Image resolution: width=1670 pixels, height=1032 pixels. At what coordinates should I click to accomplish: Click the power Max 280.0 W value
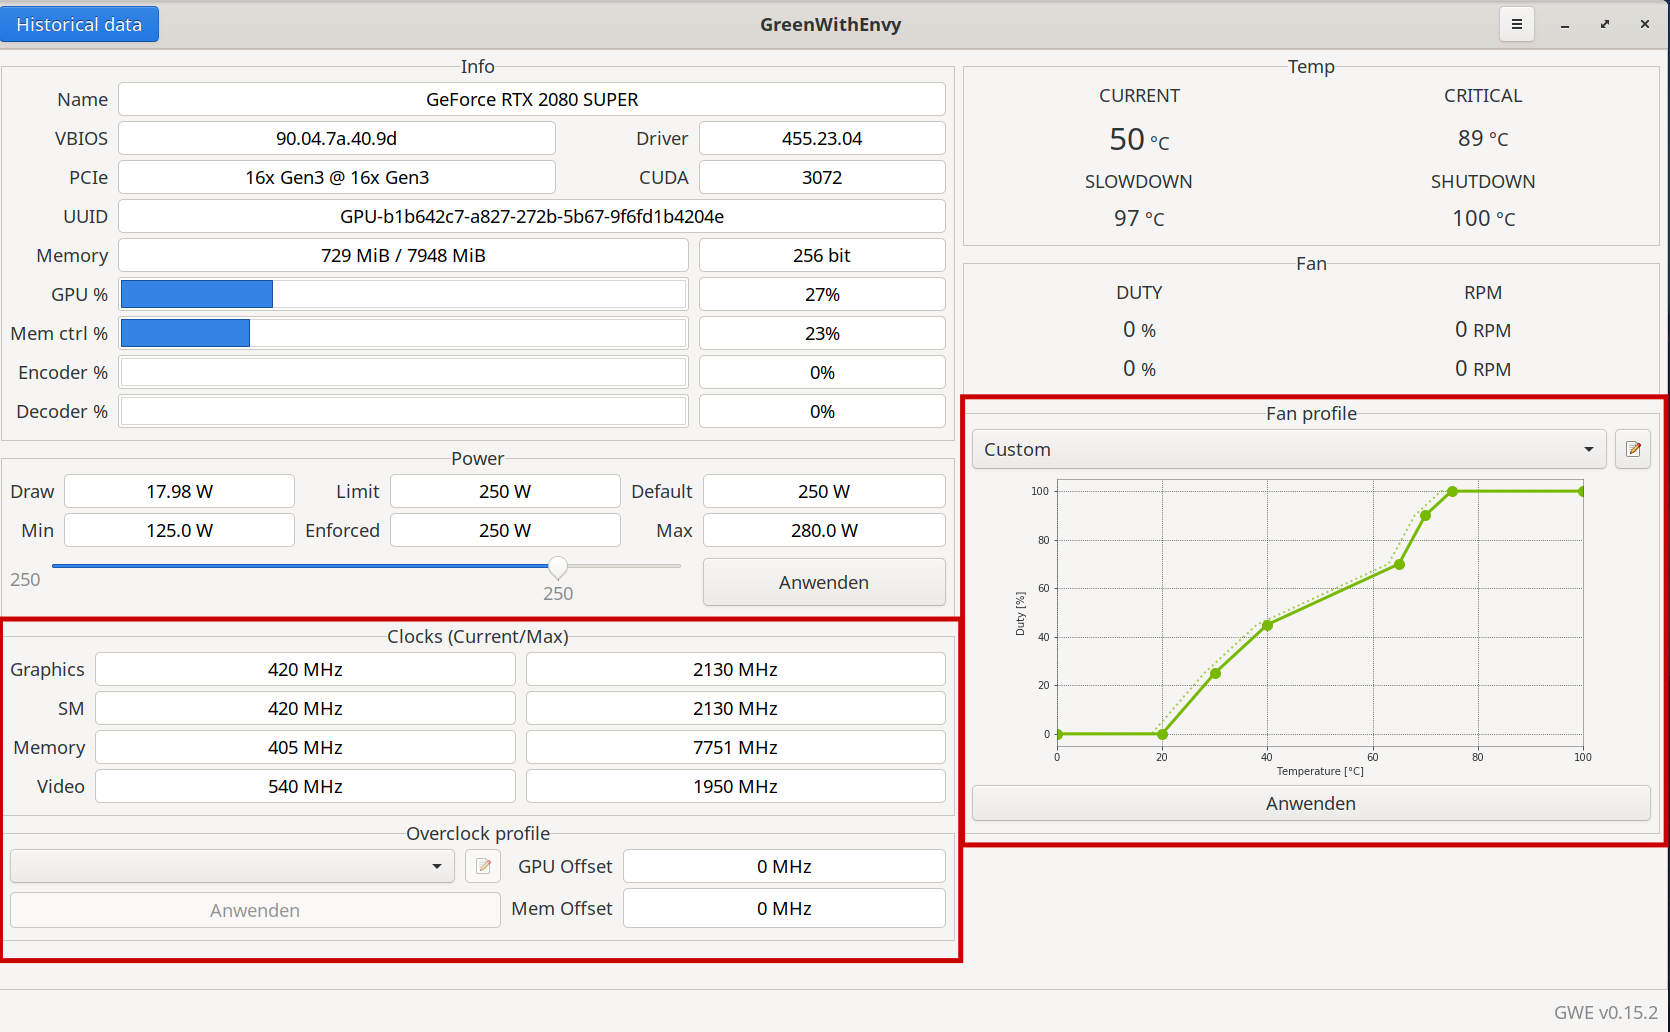click(824, 530)
